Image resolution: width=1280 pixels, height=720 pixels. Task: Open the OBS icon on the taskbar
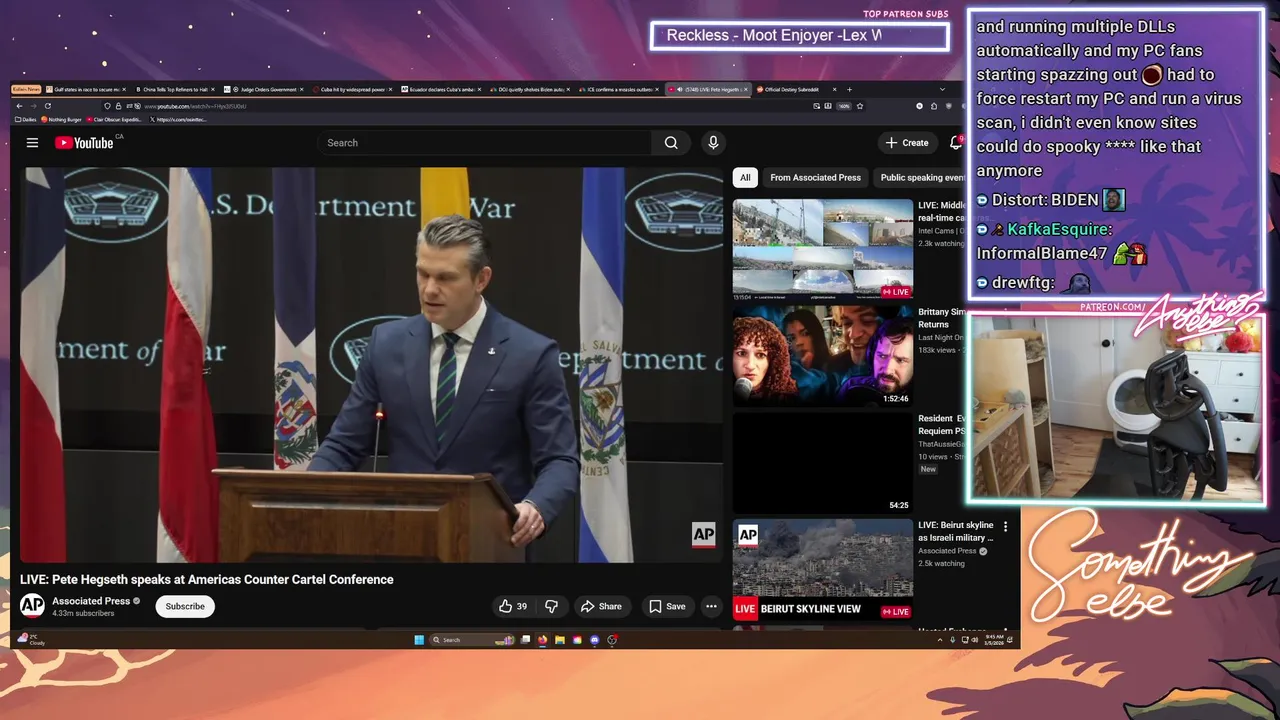click(x=612, y=640)
